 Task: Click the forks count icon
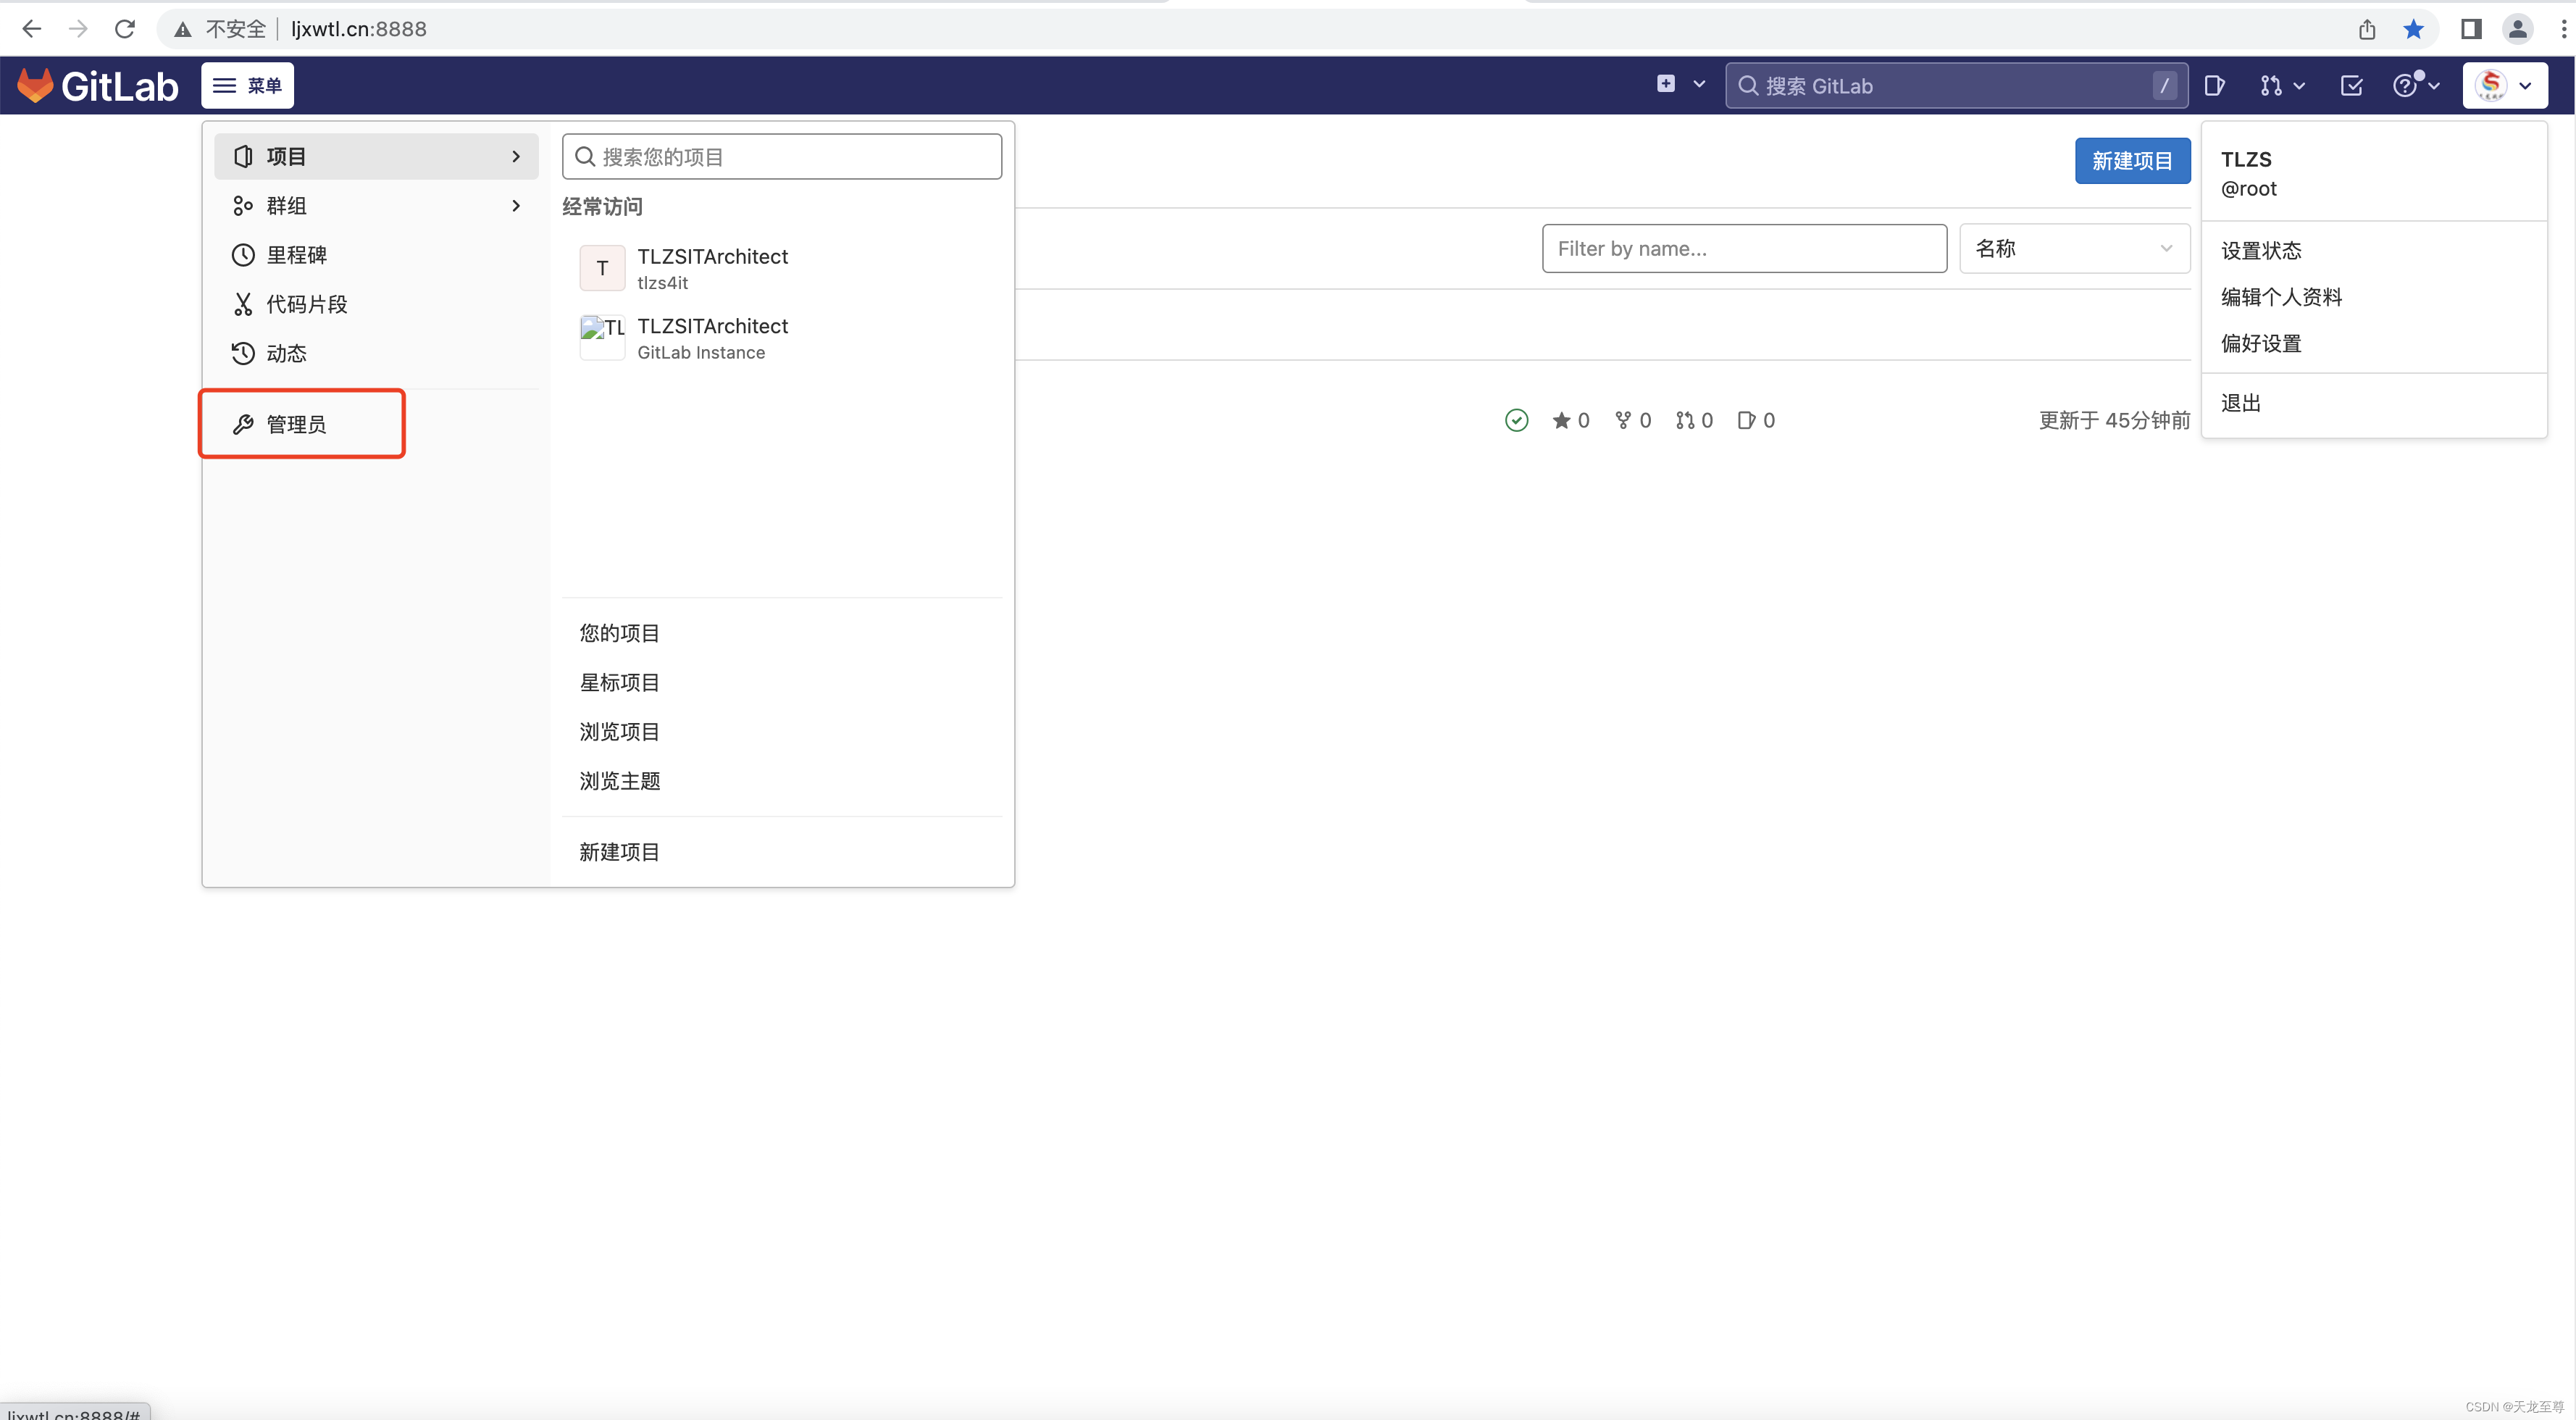point(1622,420)
